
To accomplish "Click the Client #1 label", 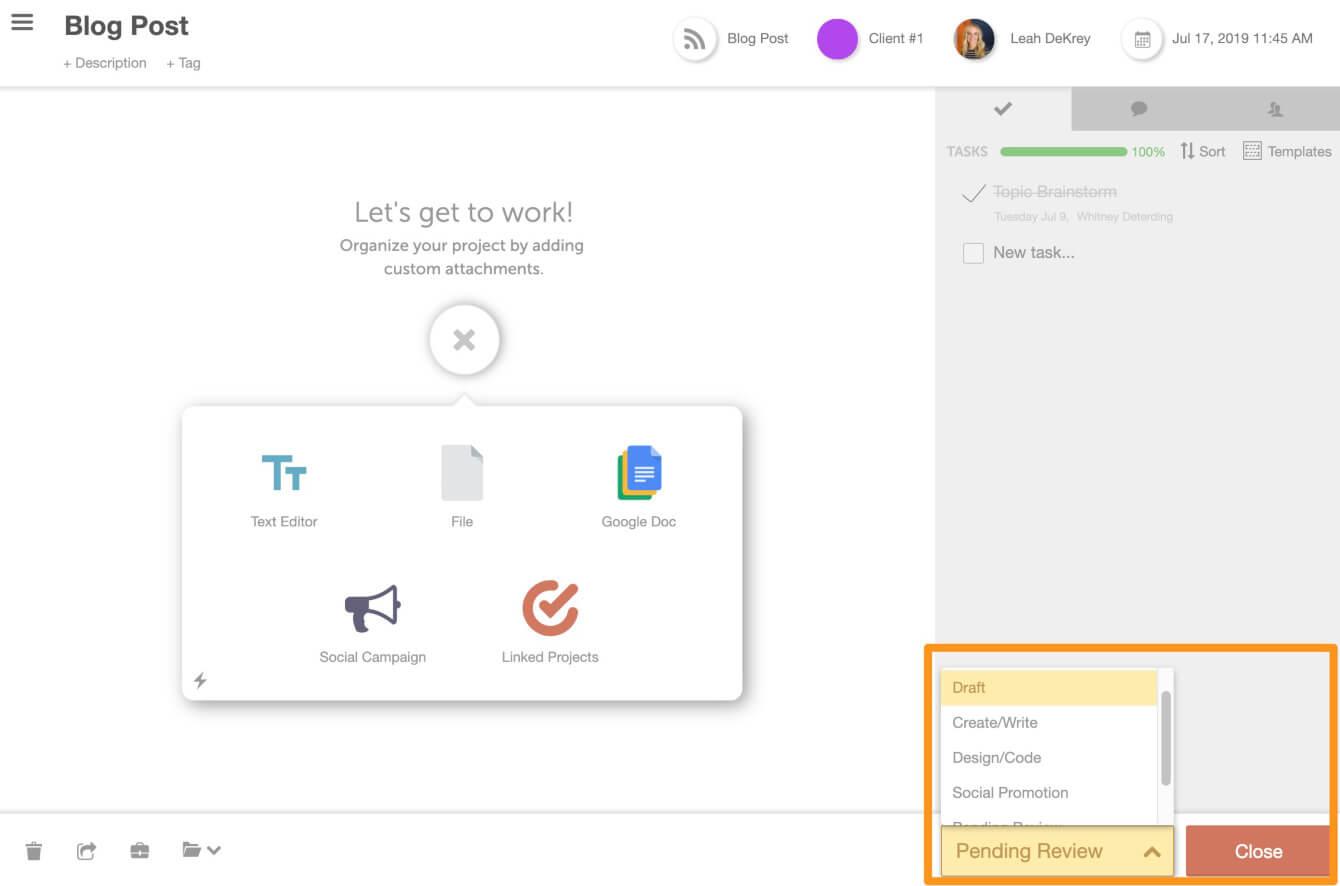I will (896, 39).
